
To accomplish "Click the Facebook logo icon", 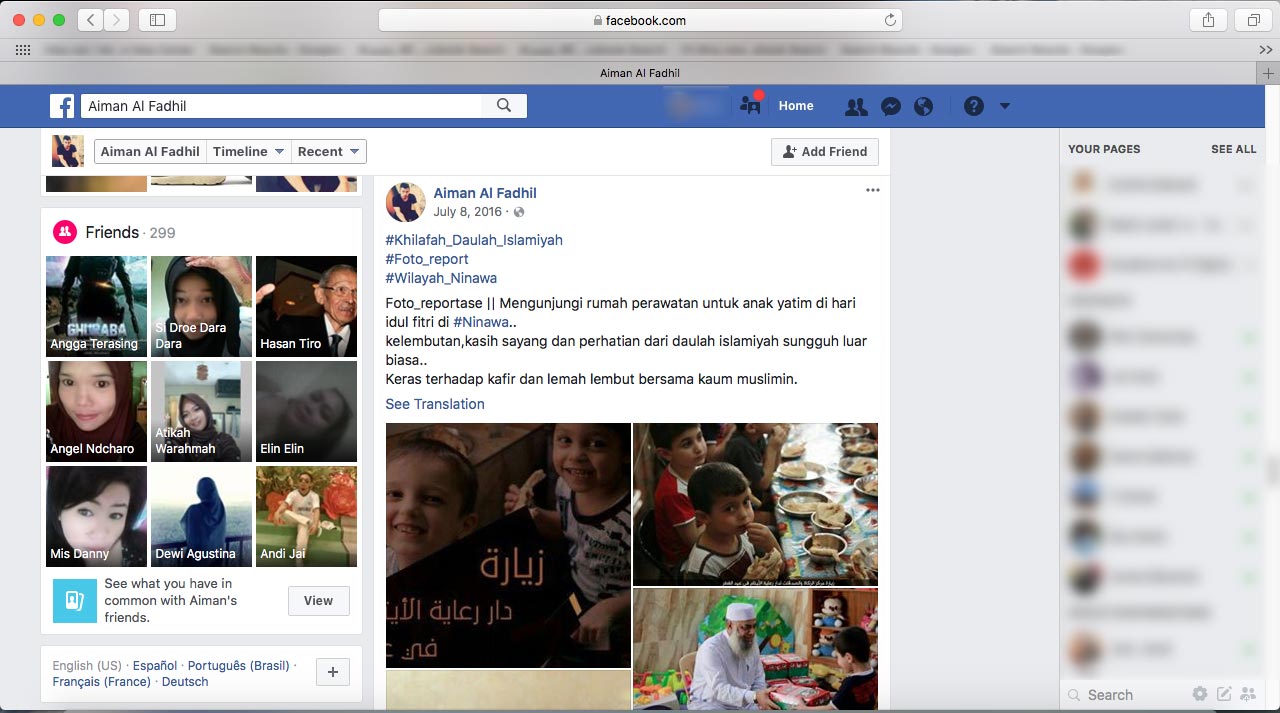I will (x=62, y=106).
